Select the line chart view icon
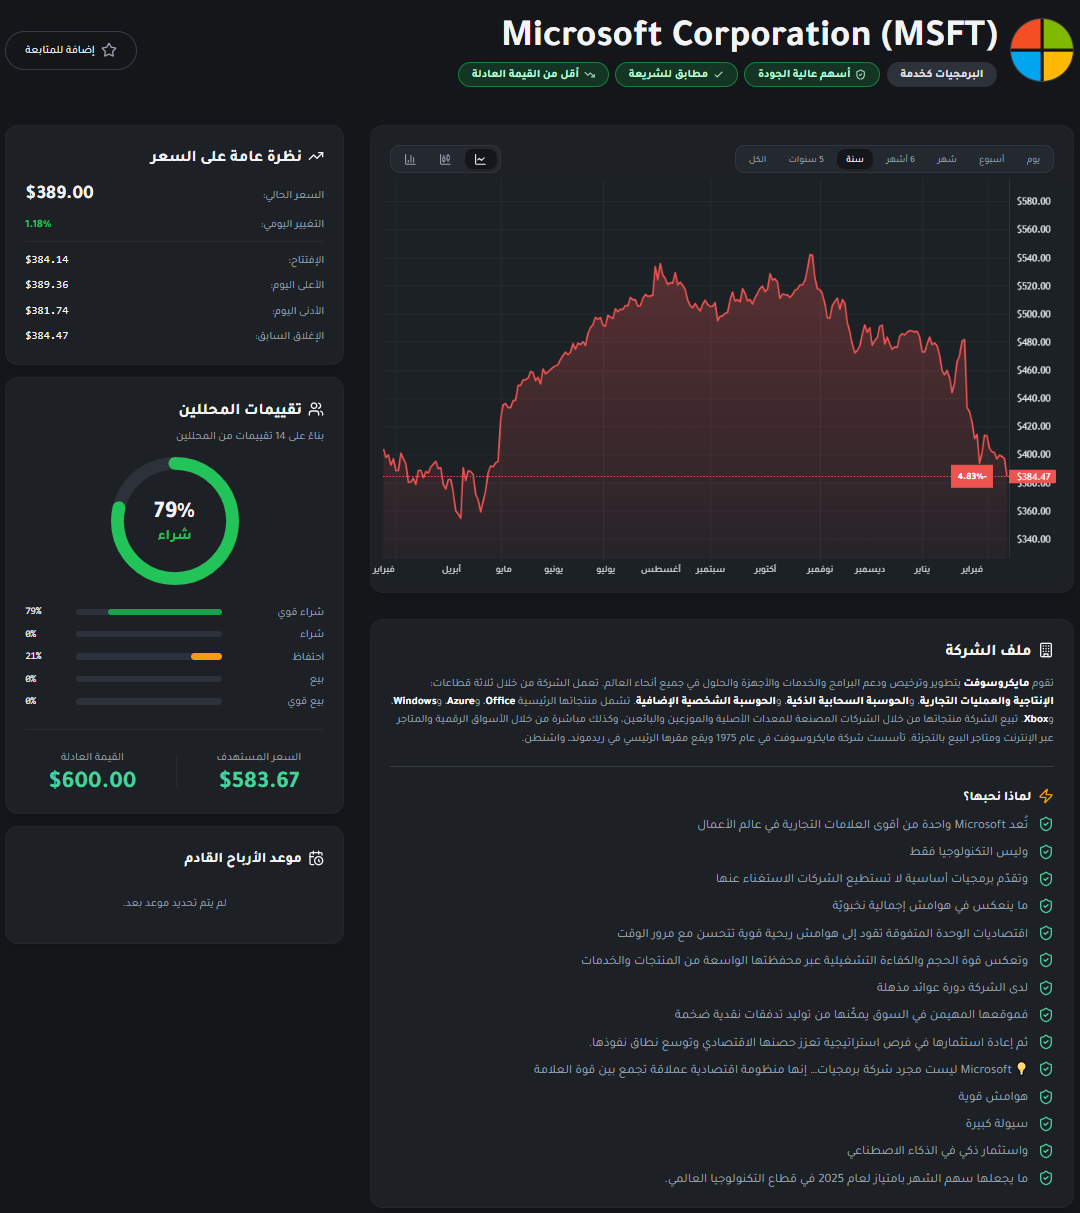Screen dimensions: 1080x1213 click(x=480, y=159)
